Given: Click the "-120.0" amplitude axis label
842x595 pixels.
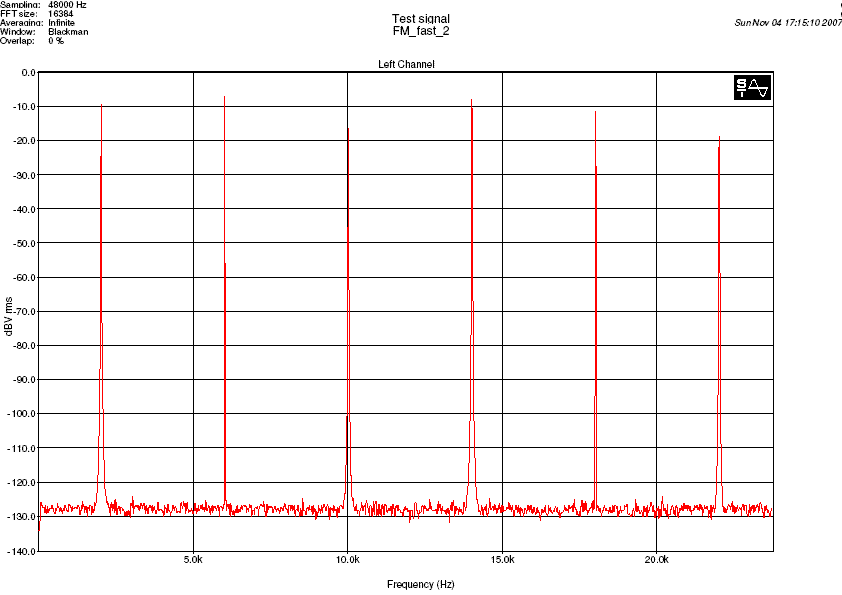Looking at the screenshot, I should [21, 482].
